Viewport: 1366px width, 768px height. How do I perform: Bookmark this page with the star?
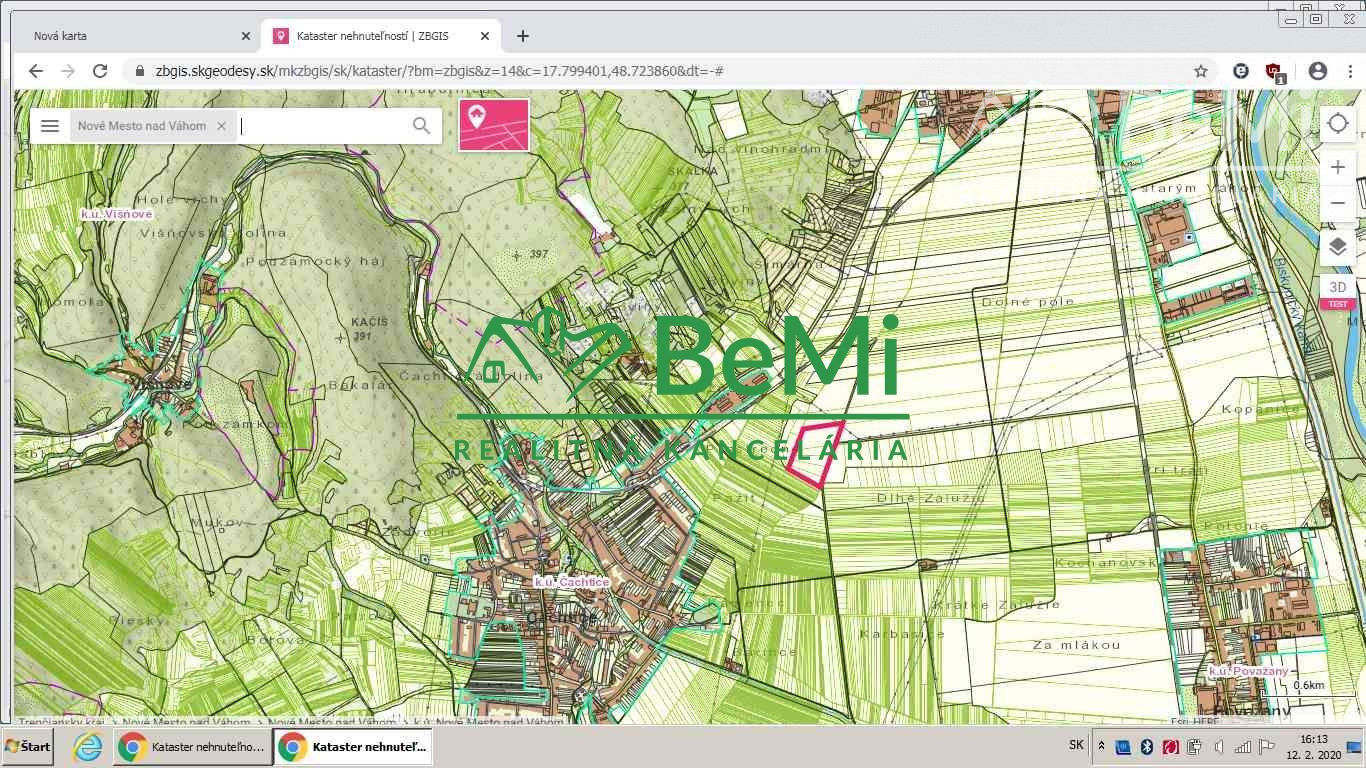[1201, 71]
